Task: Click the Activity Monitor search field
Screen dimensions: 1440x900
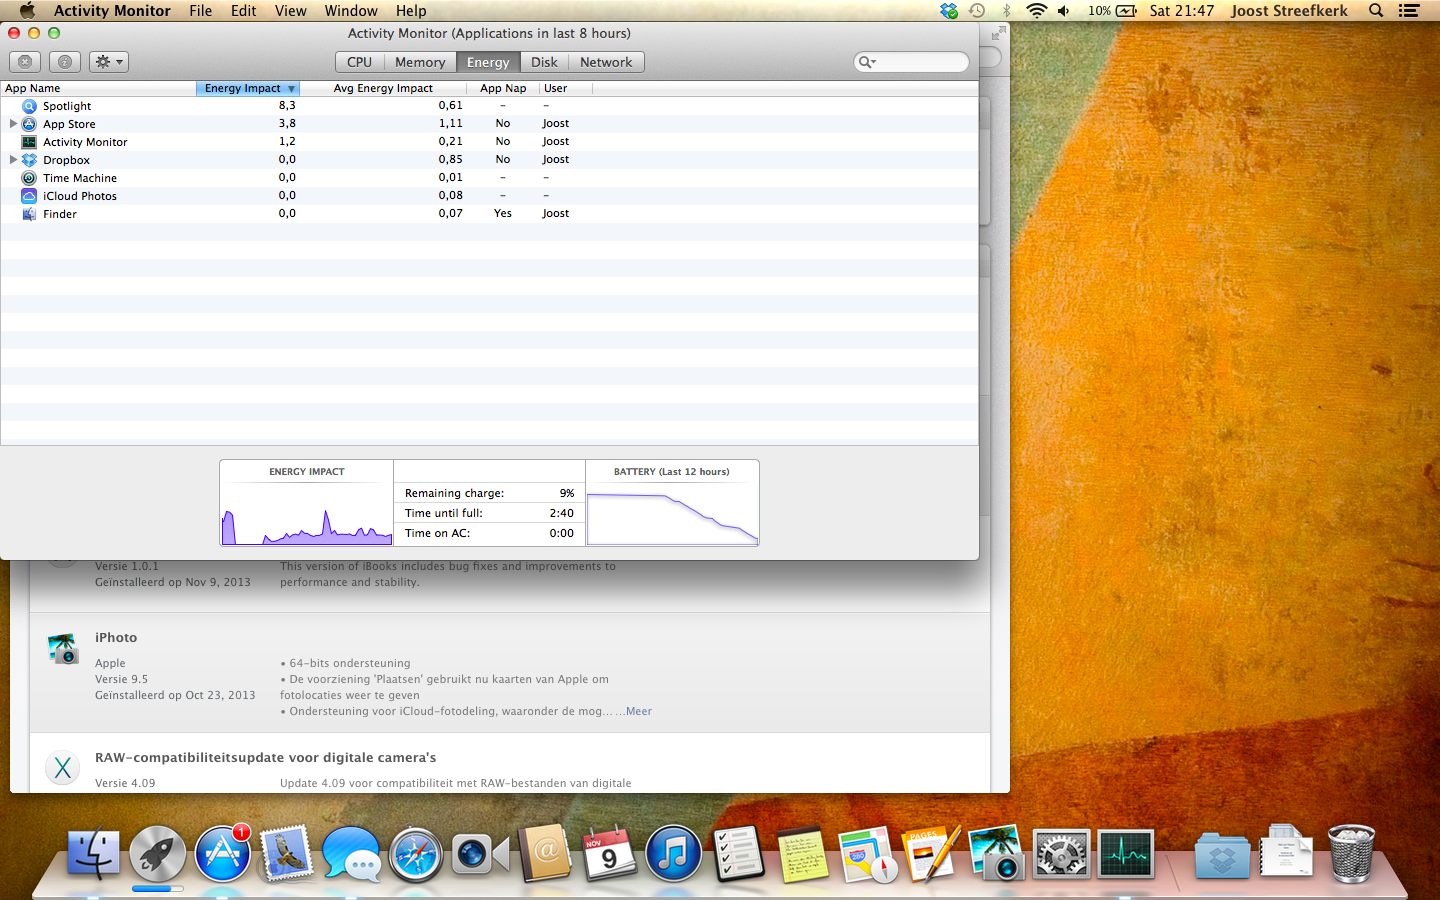Action: 911,62
